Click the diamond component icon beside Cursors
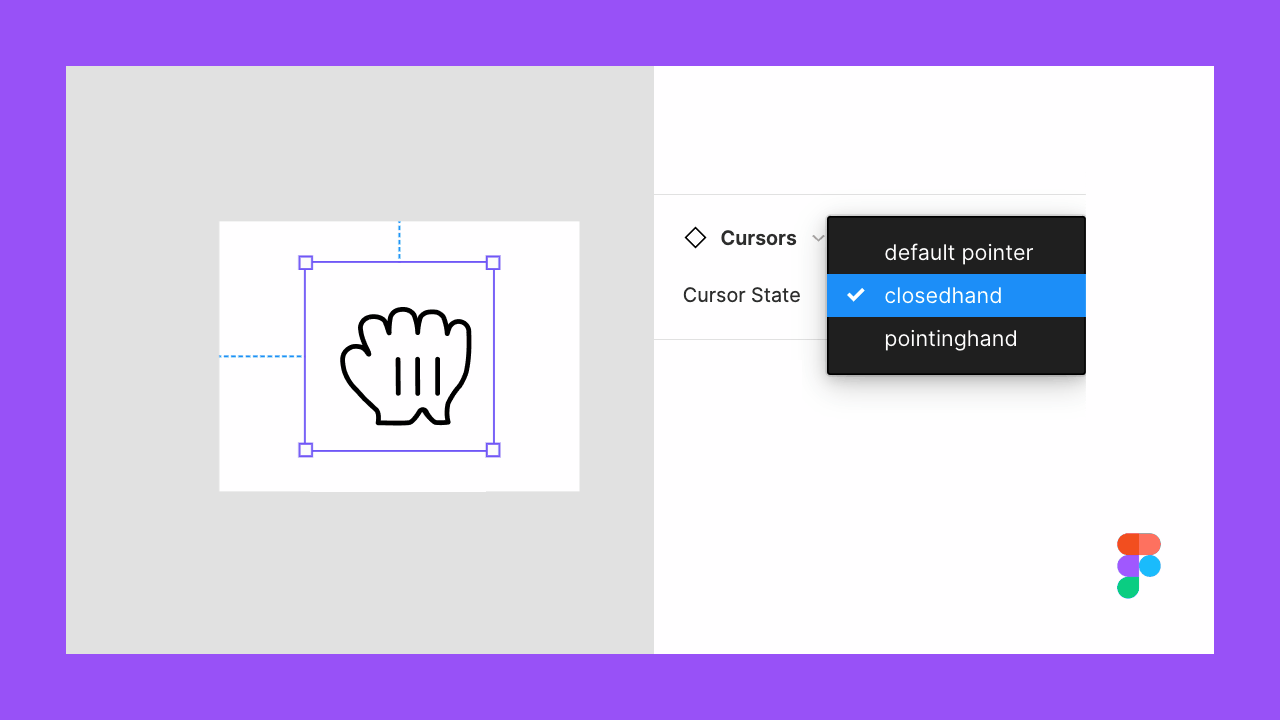The image size is (1280, 720). [x=695, y=238]
